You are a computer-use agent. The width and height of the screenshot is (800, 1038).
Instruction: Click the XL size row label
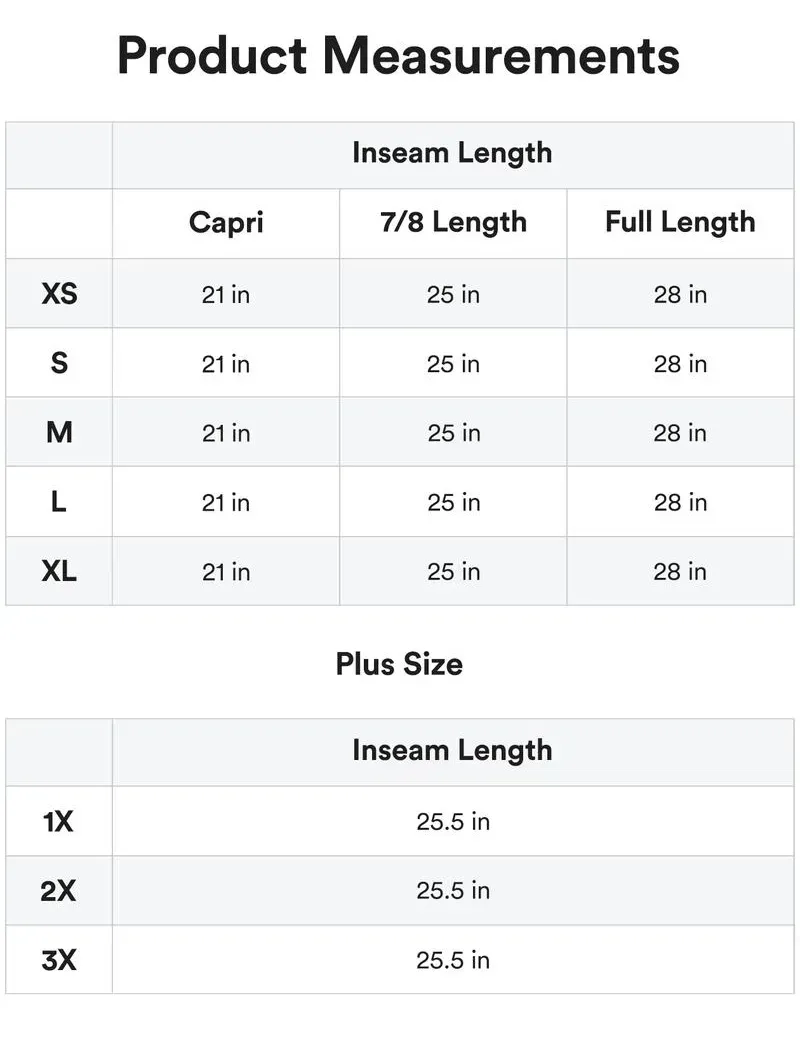coord(59,571)
